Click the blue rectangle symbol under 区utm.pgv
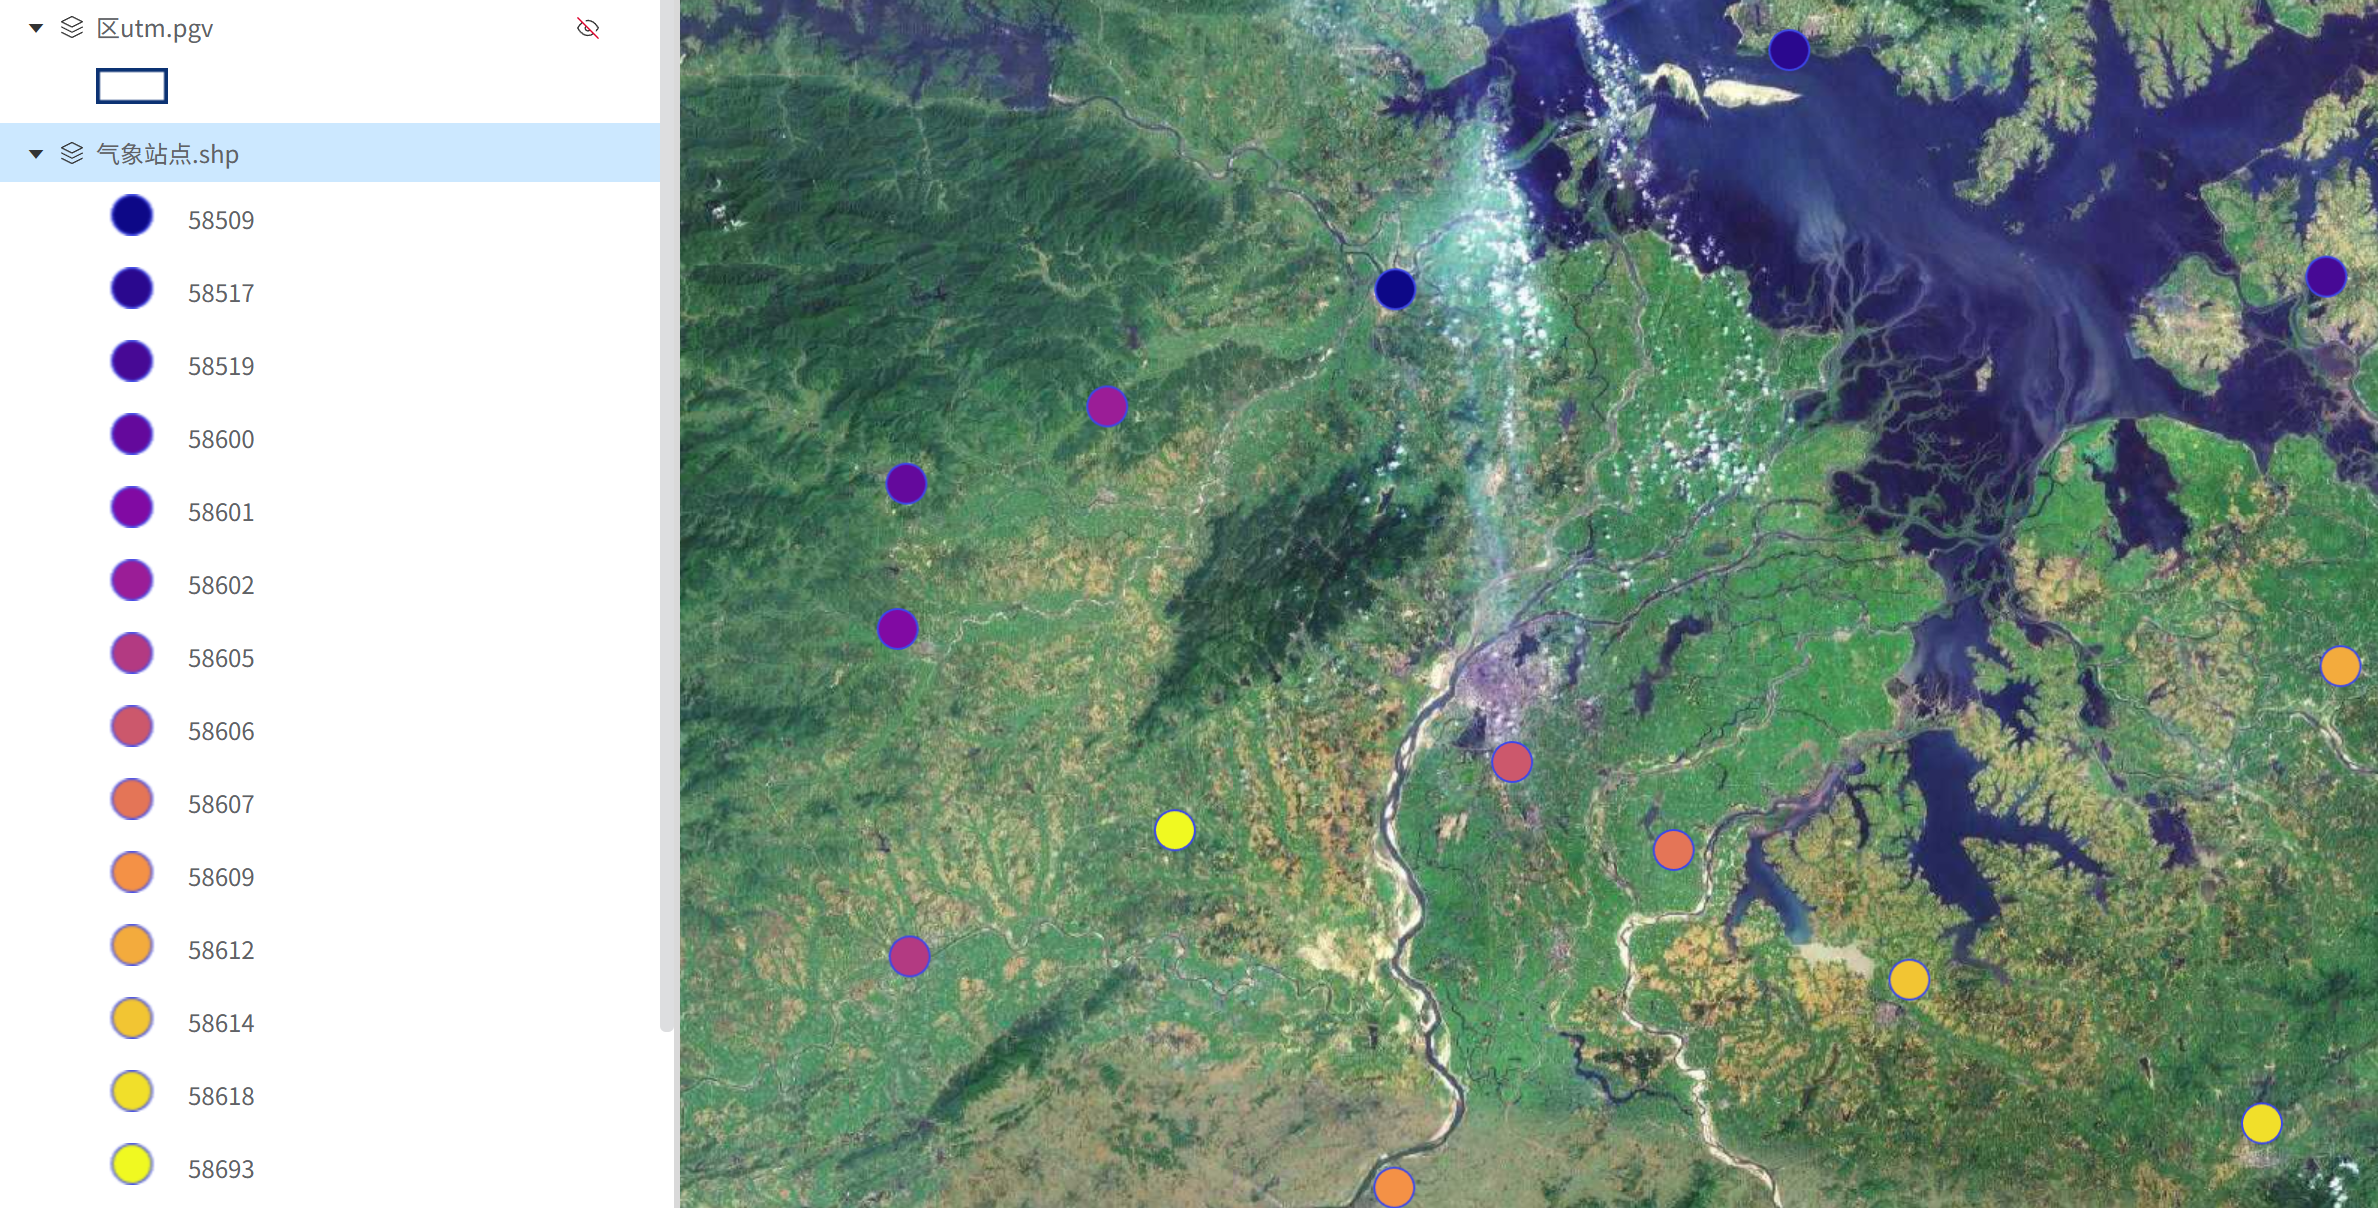 (131, 86)
